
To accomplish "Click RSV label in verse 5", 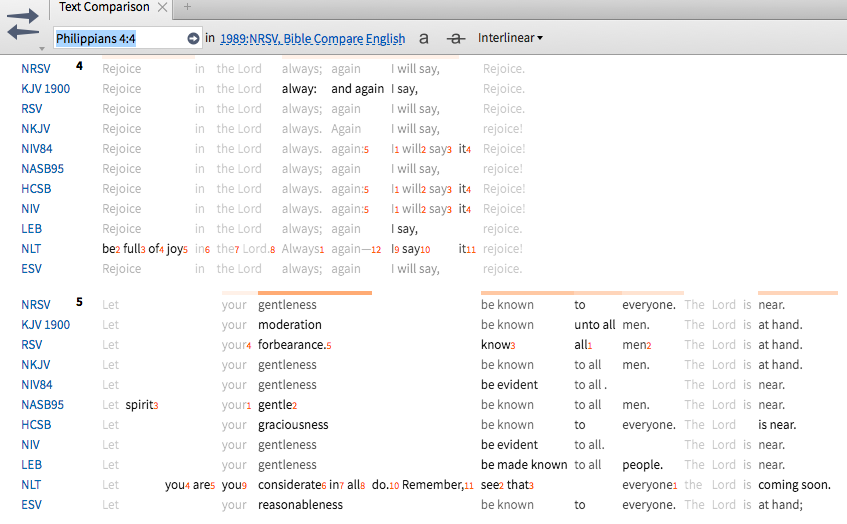I will tap(31, 345).
